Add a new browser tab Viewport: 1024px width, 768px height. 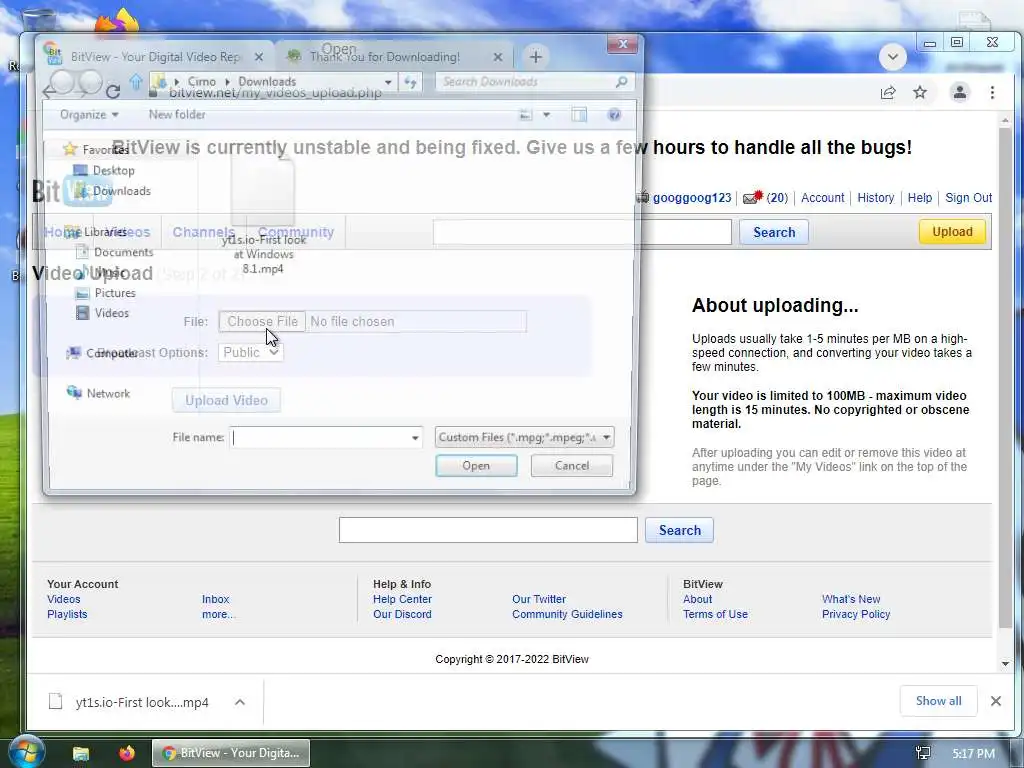[x=536, y=57]
